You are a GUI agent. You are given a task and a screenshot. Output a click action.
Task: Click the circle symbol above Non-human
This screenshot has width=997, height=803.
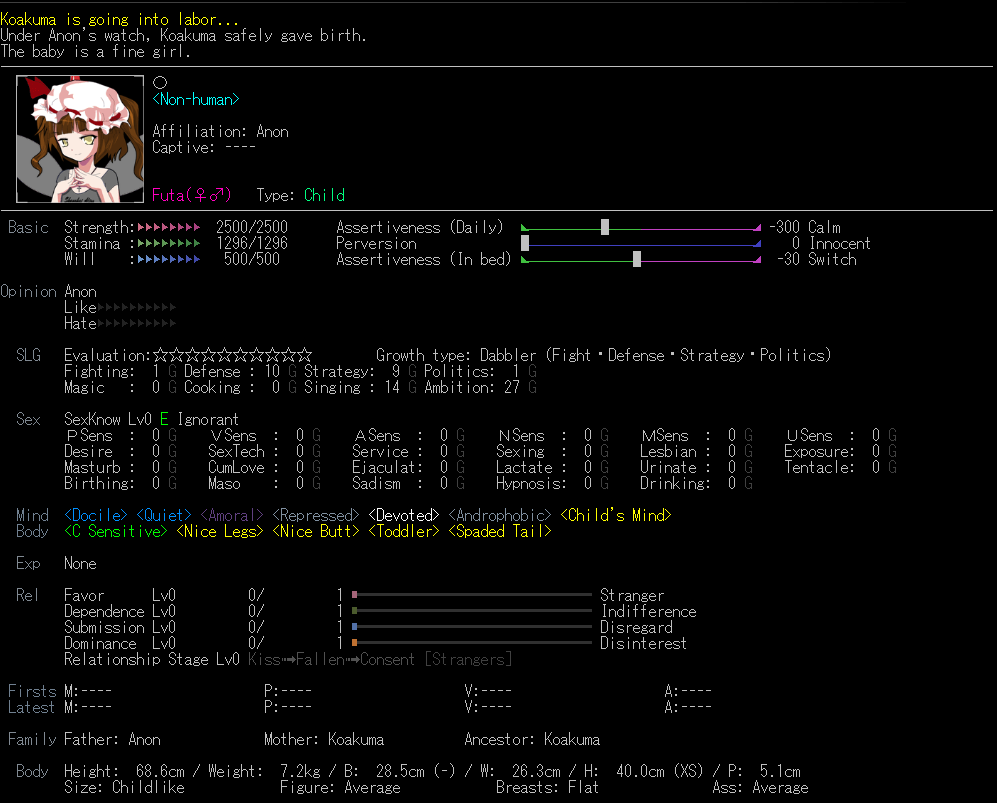[x=159, y=83]
